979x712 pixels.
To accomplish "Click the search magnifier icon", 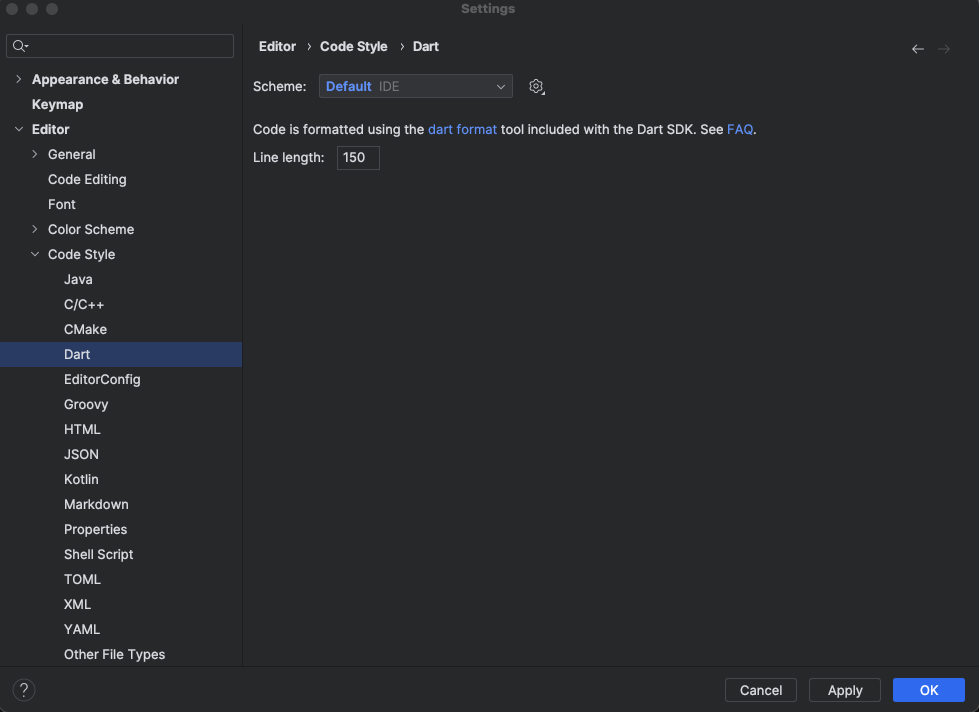I will [x=20, y=46].
